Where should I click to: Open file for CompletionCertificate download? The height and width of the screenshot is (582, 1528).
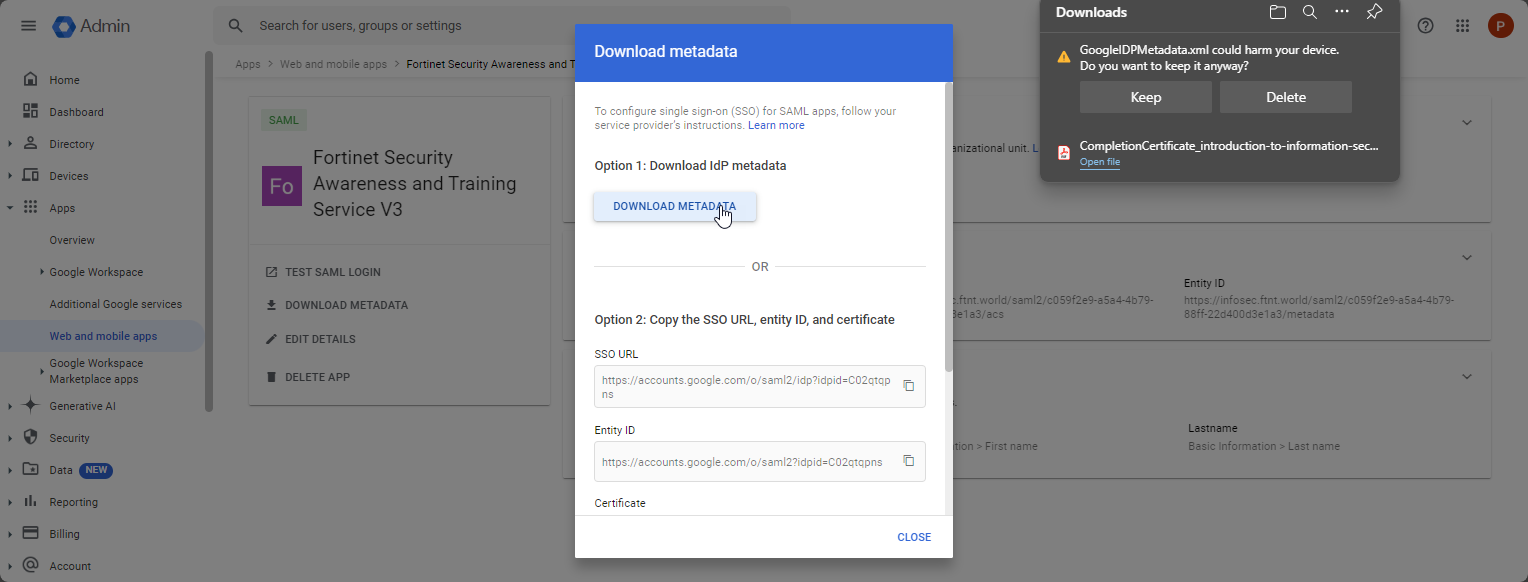point(1100,162)
